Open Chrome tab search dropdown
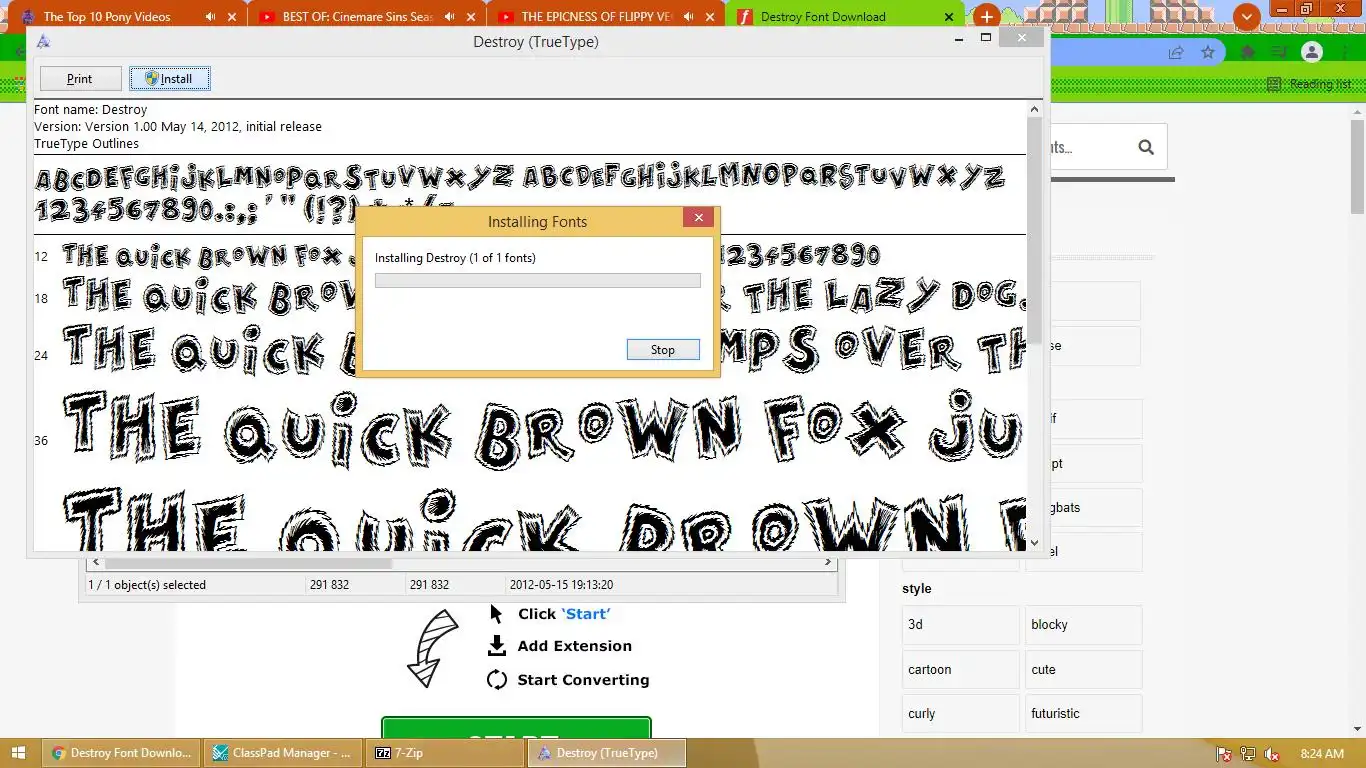The width and height of the screenshot is (1366, 768). coord(1246,17)
